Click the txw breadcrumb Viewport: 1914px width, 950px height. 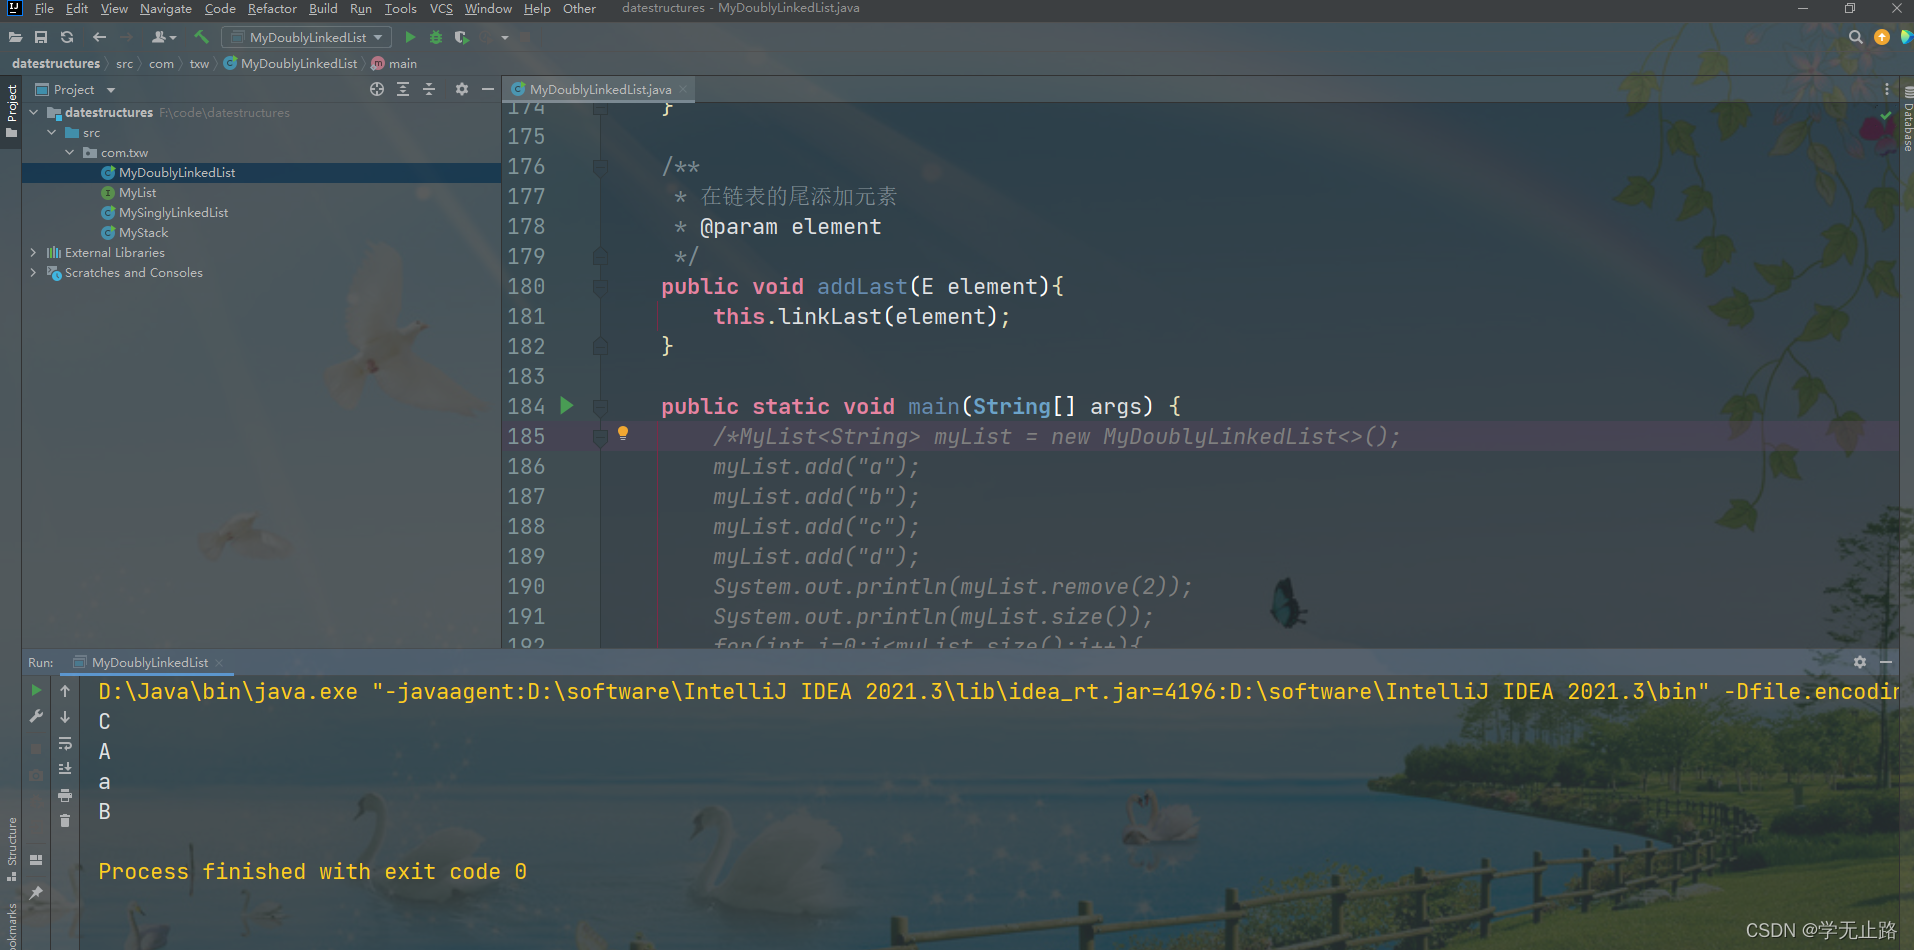(199, 63)
